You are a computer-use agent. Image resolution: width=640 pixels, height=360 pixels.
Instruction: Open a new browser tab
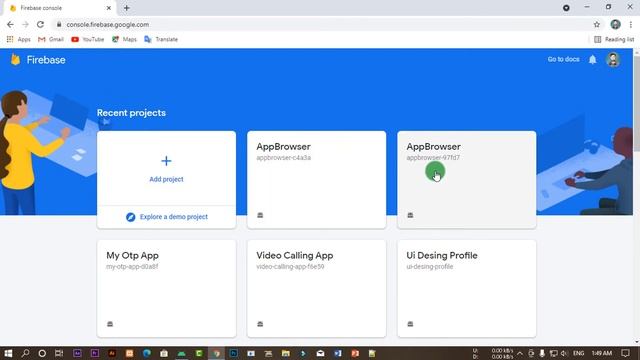[x=127, y=8]
